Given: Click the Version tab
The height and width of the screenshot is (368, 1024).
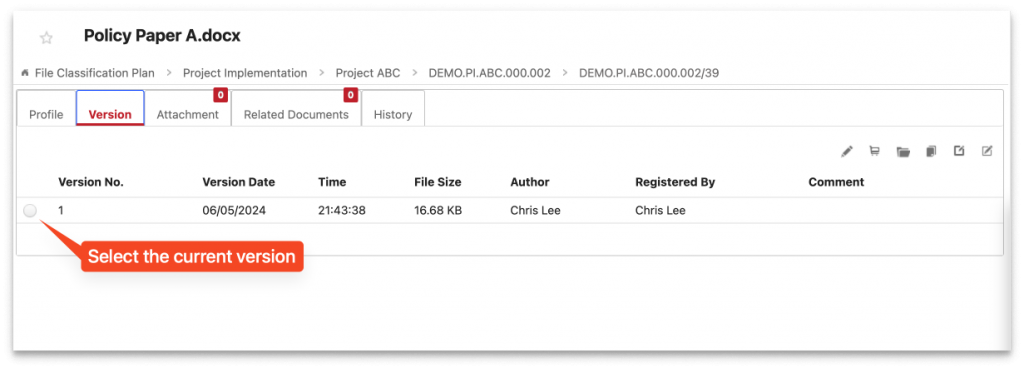Looking at the screenshot, I should [x=110, y=114].
